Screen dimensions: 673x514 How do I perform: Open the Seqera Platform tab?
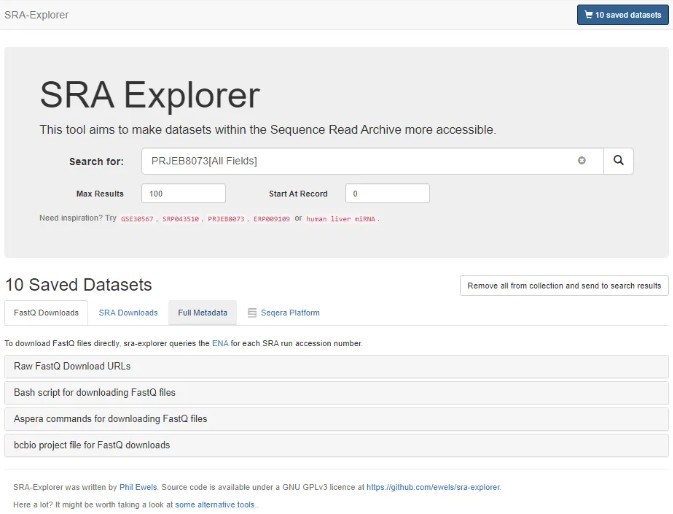(283, 313)
